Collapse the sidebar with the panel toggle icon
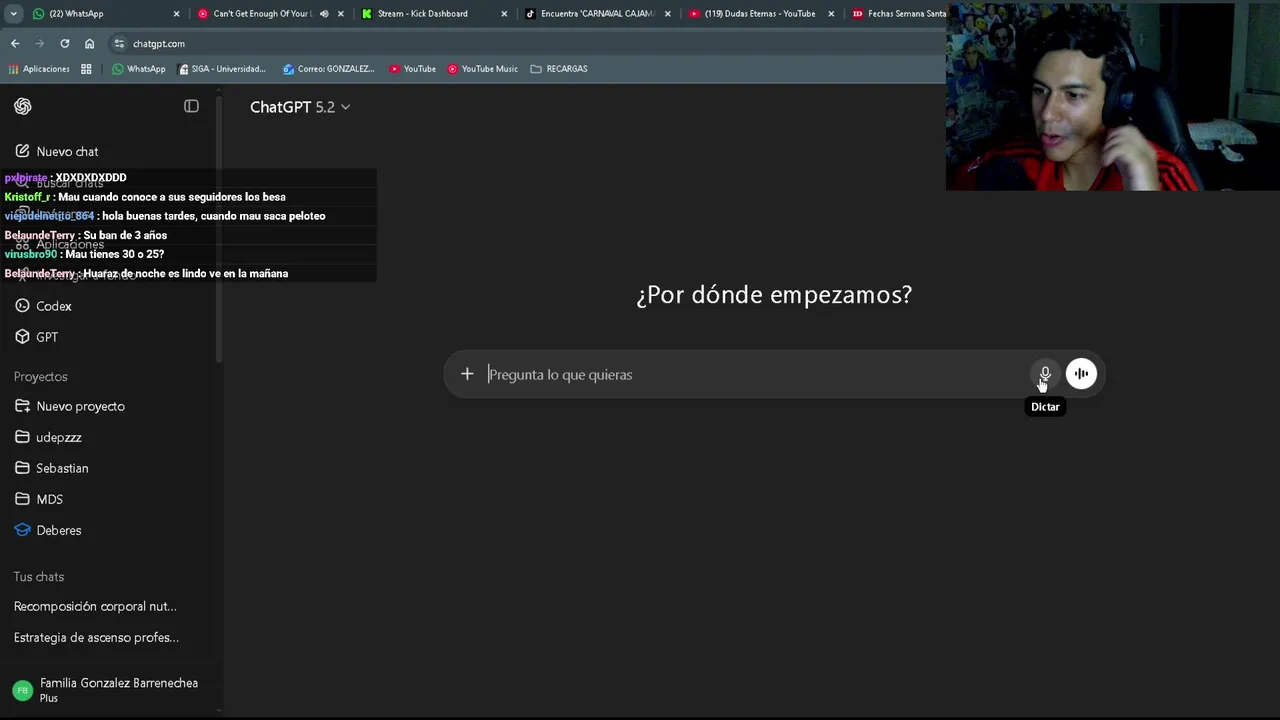1280x720 pixels. pos(191,106)
